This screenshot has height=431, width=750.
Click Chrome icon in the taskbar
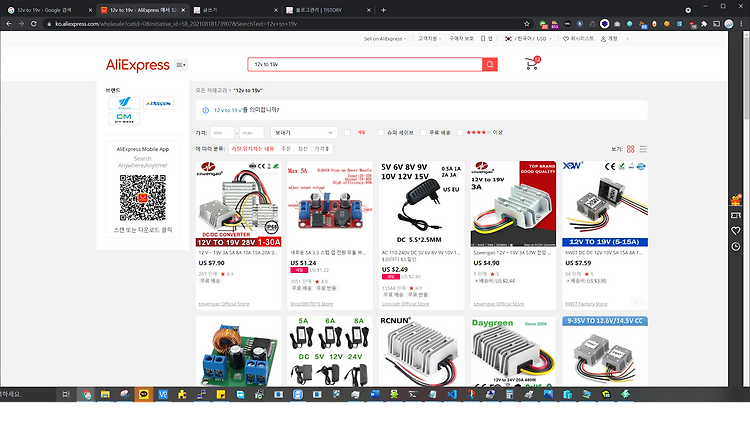pos(86,394)
